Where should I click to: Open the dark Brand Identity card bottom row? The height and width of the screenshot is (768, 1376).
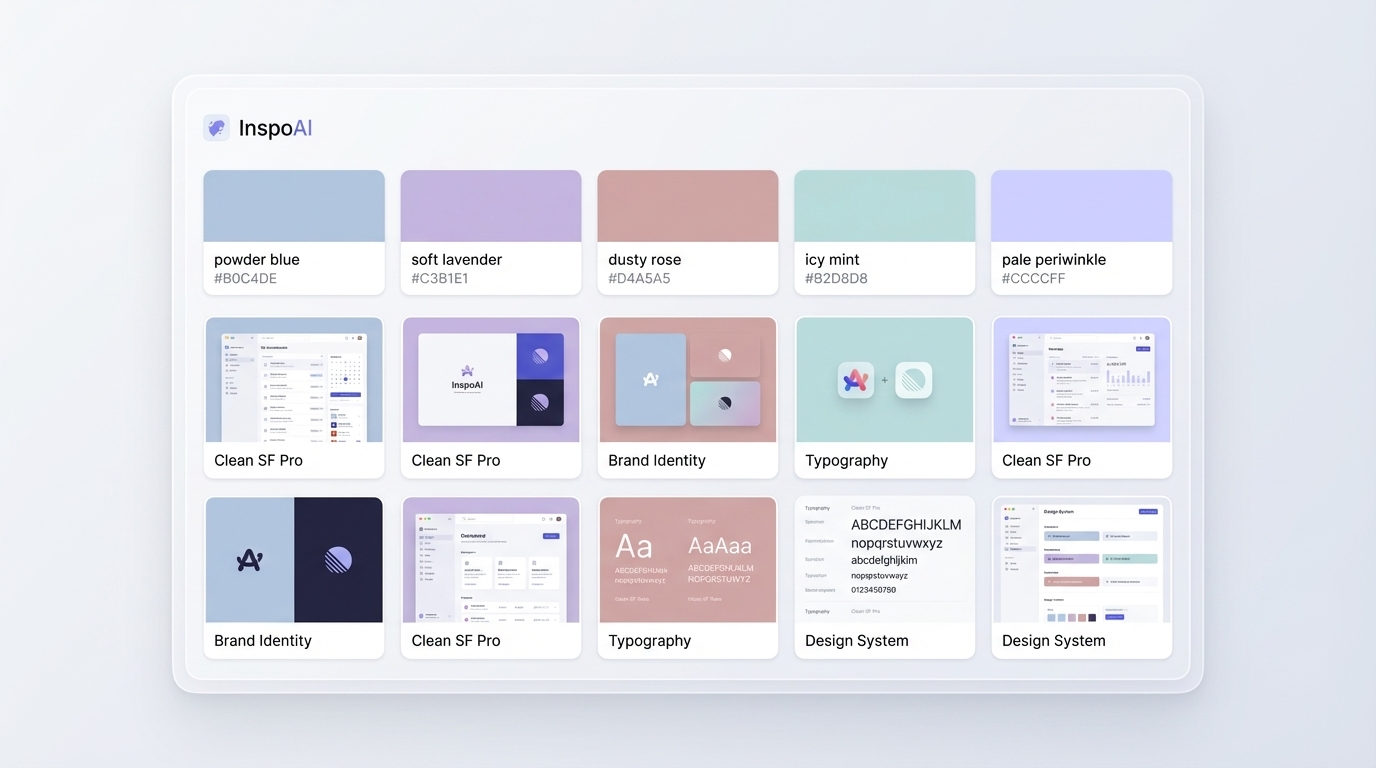point(293,560)
